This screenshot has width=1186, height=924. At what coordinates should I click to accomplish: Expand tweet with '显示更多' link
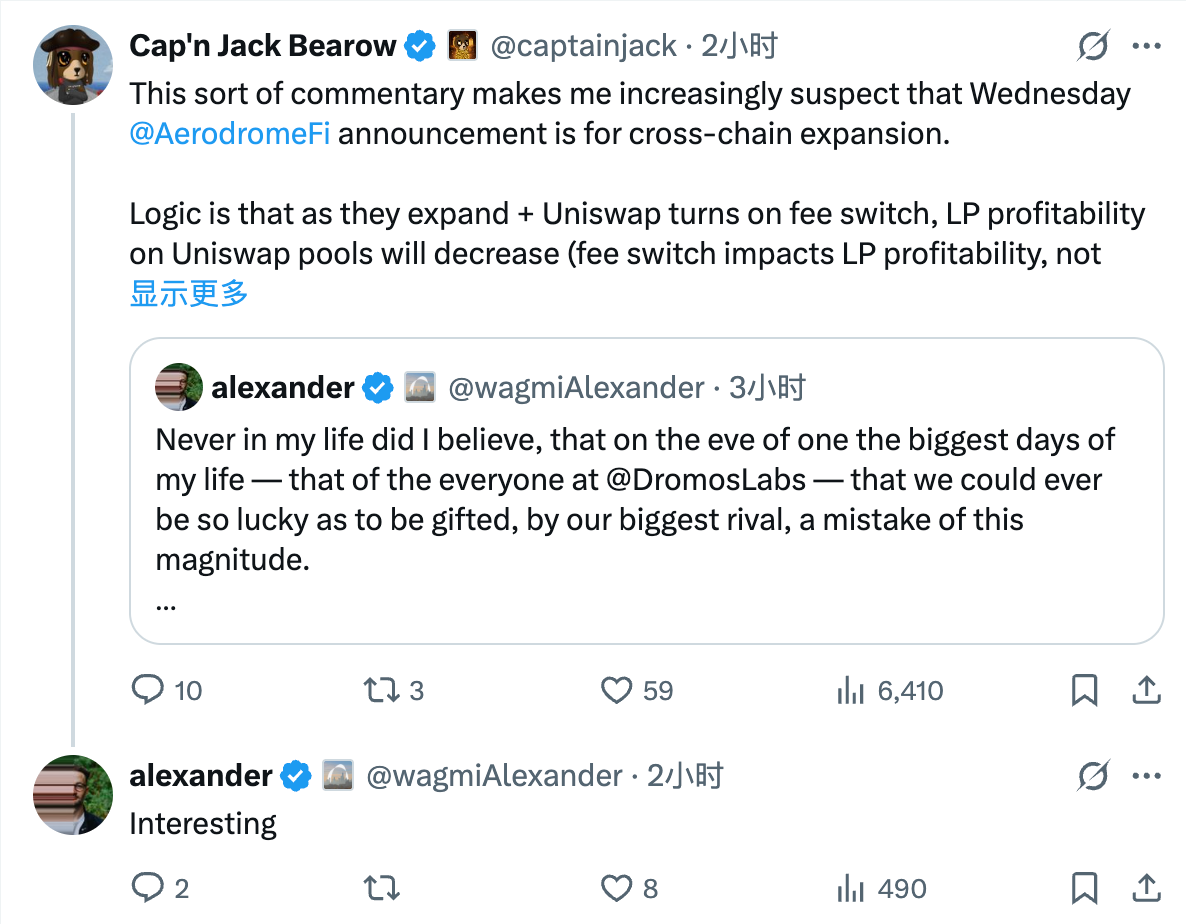pos(189,293)
